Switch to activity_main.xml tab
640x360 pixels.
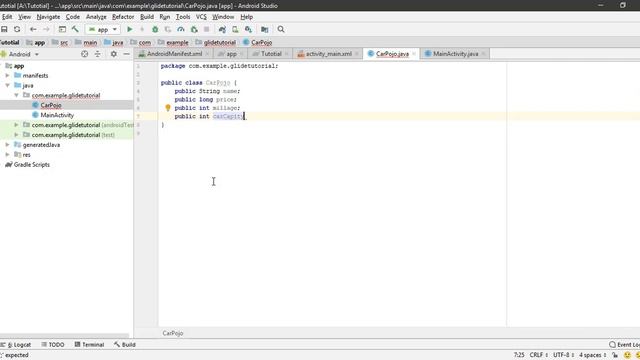click(x=329, y=54)
